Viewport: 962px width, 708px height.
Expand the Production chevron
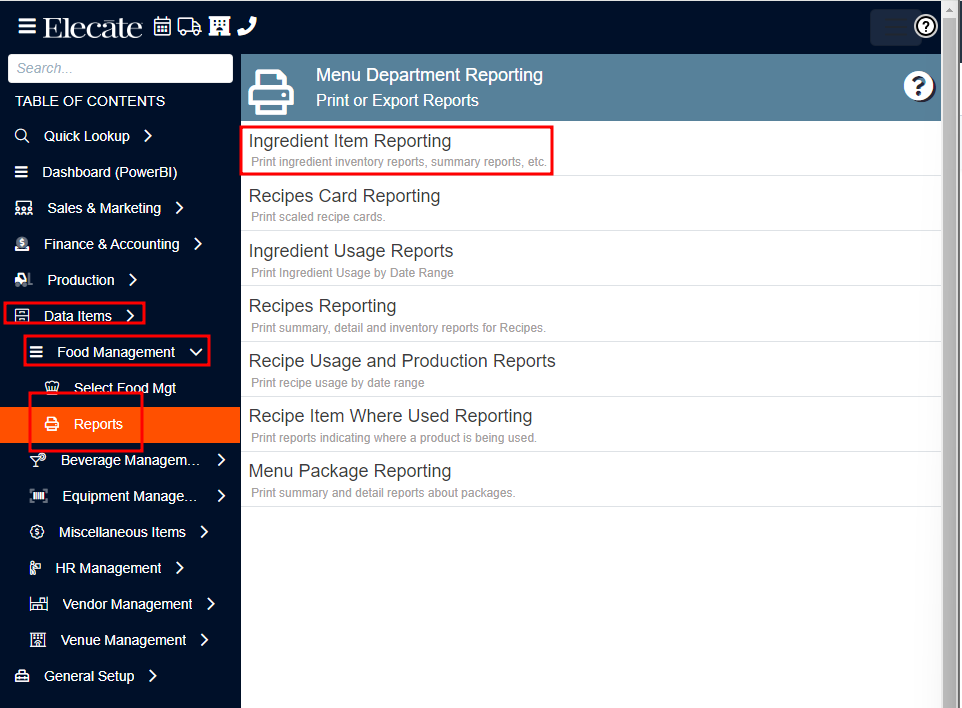click(133, 280)
